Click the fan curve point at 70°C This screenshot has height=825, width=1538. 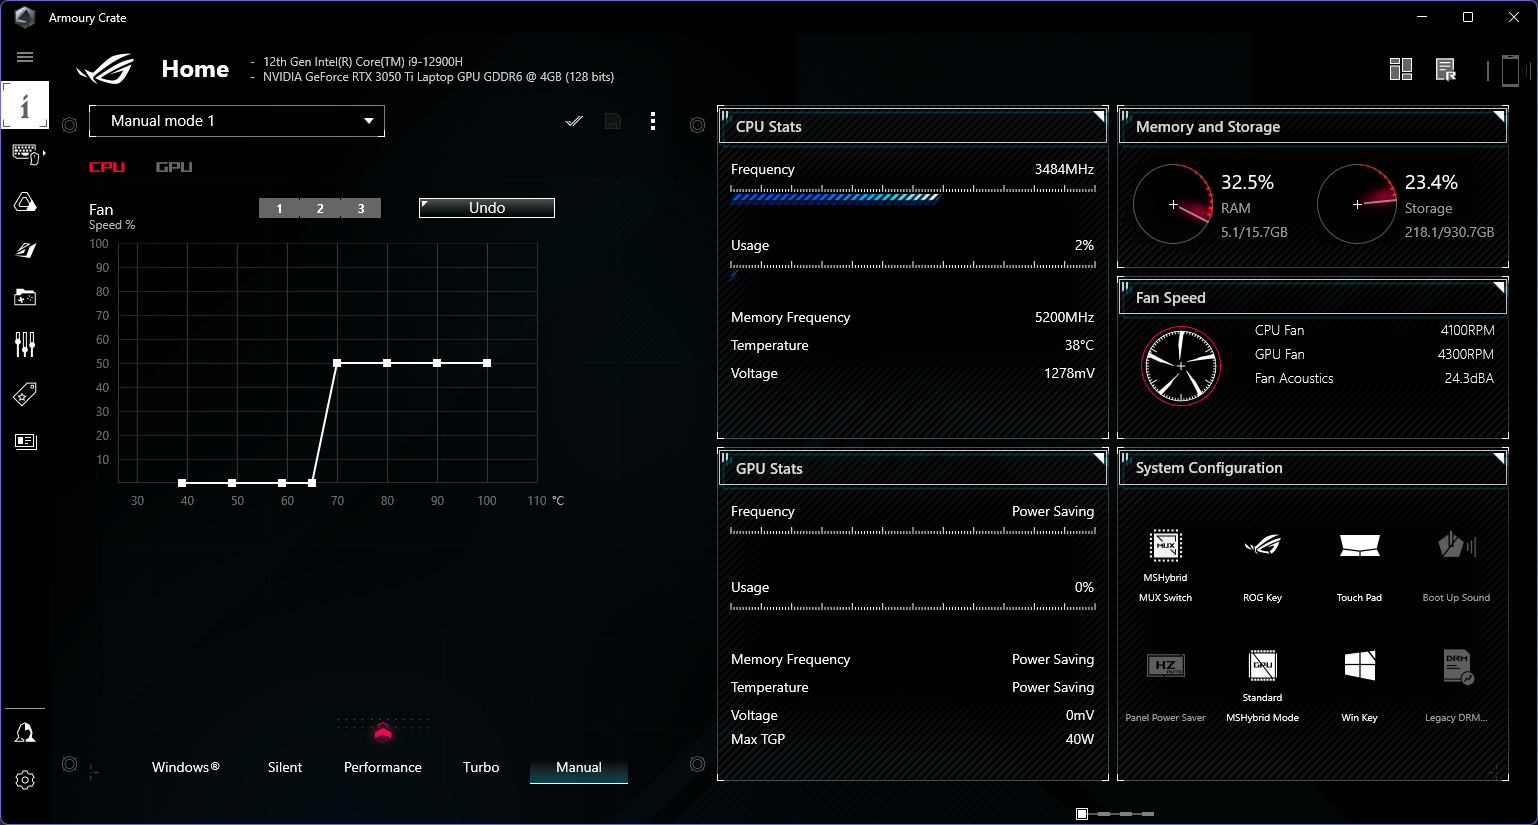point(337,363)
